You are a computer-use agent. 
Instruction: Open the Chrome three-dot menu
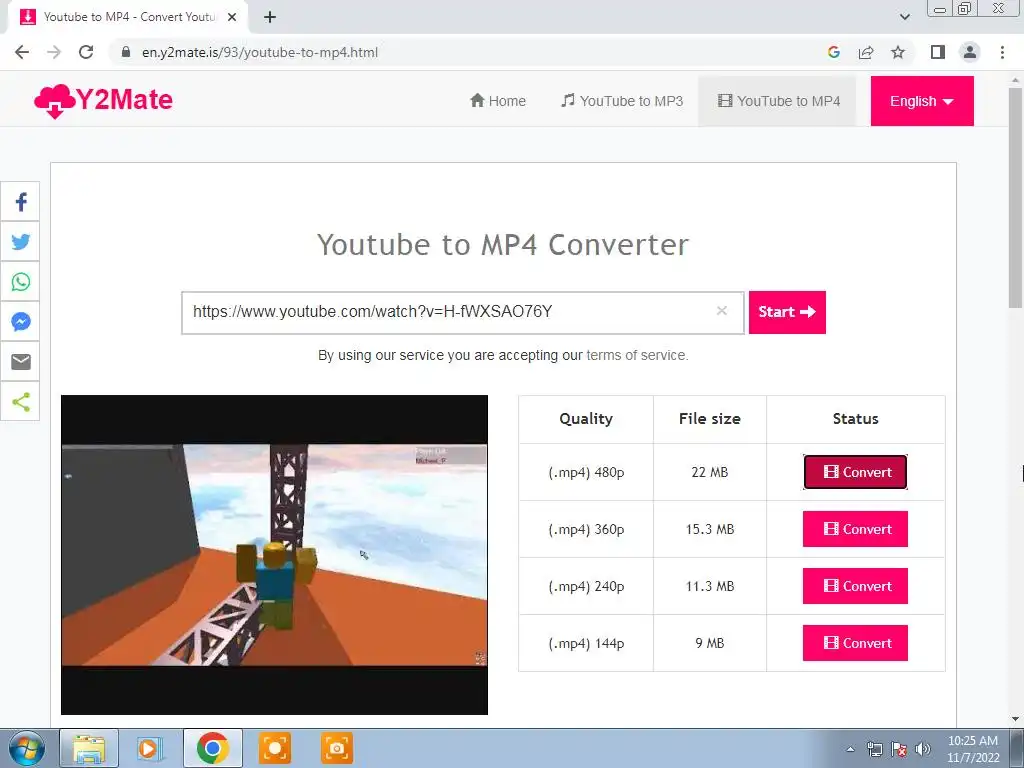tap(1002, 52)
